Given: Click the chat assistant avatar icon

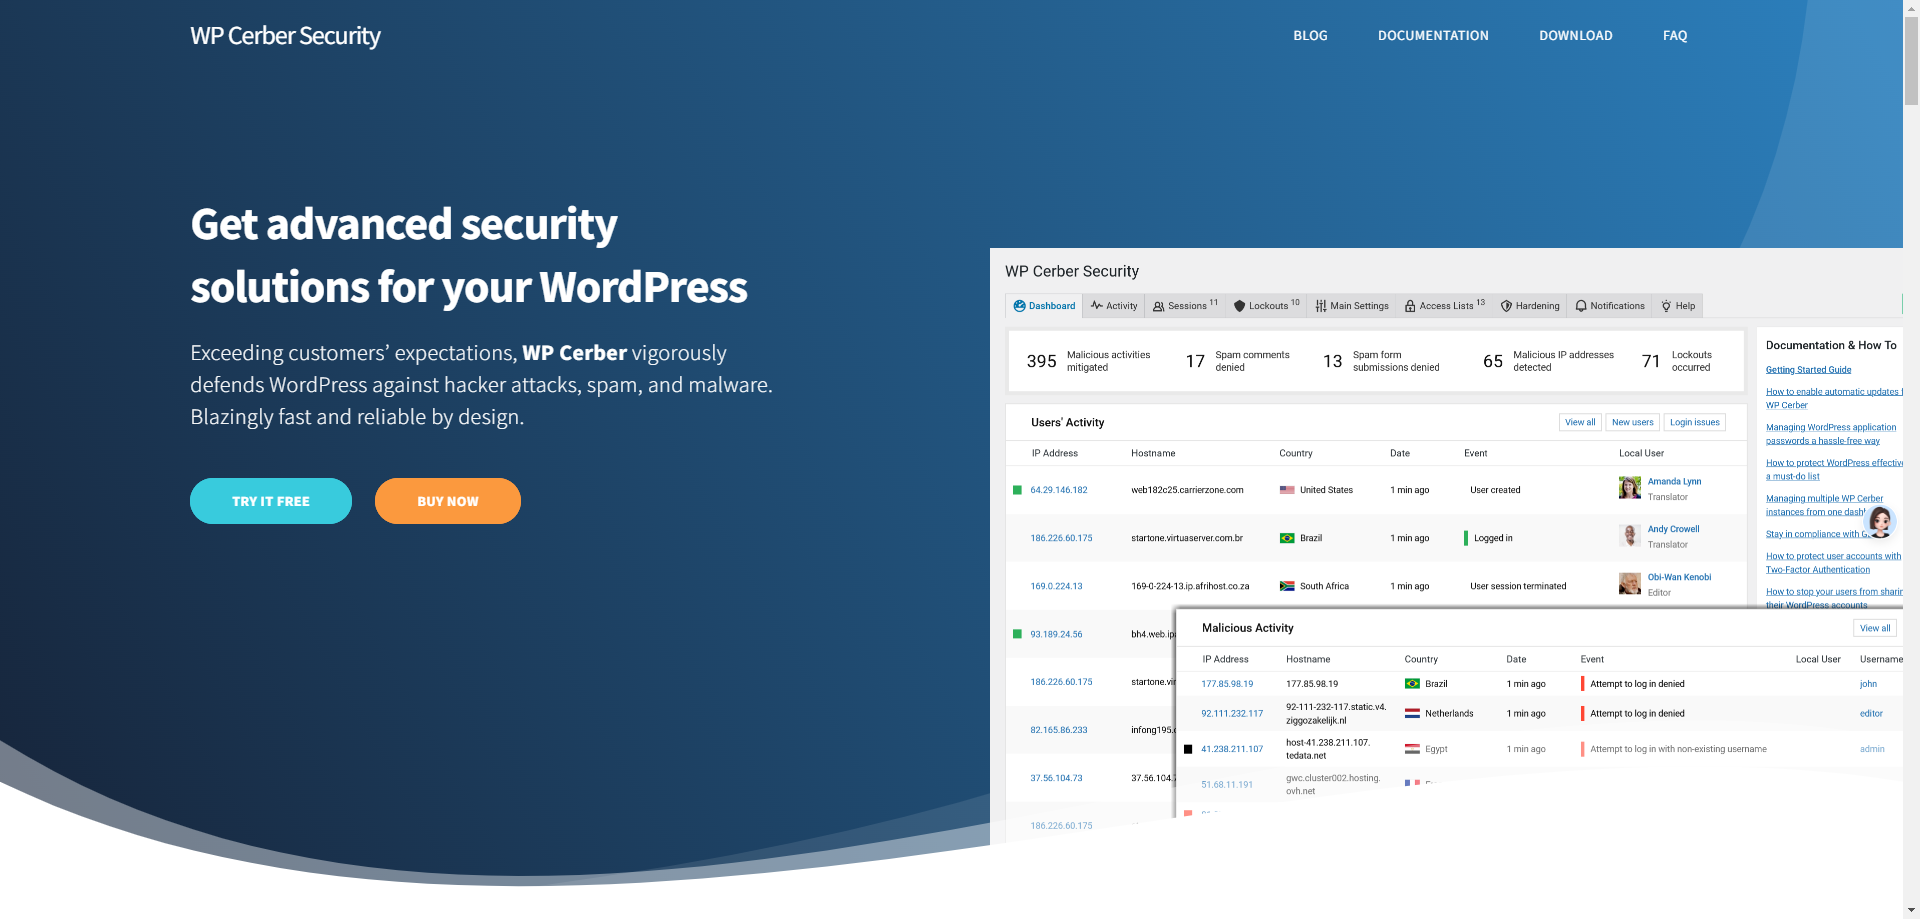Looking at the screenshot, I should tap(1880, 521).
